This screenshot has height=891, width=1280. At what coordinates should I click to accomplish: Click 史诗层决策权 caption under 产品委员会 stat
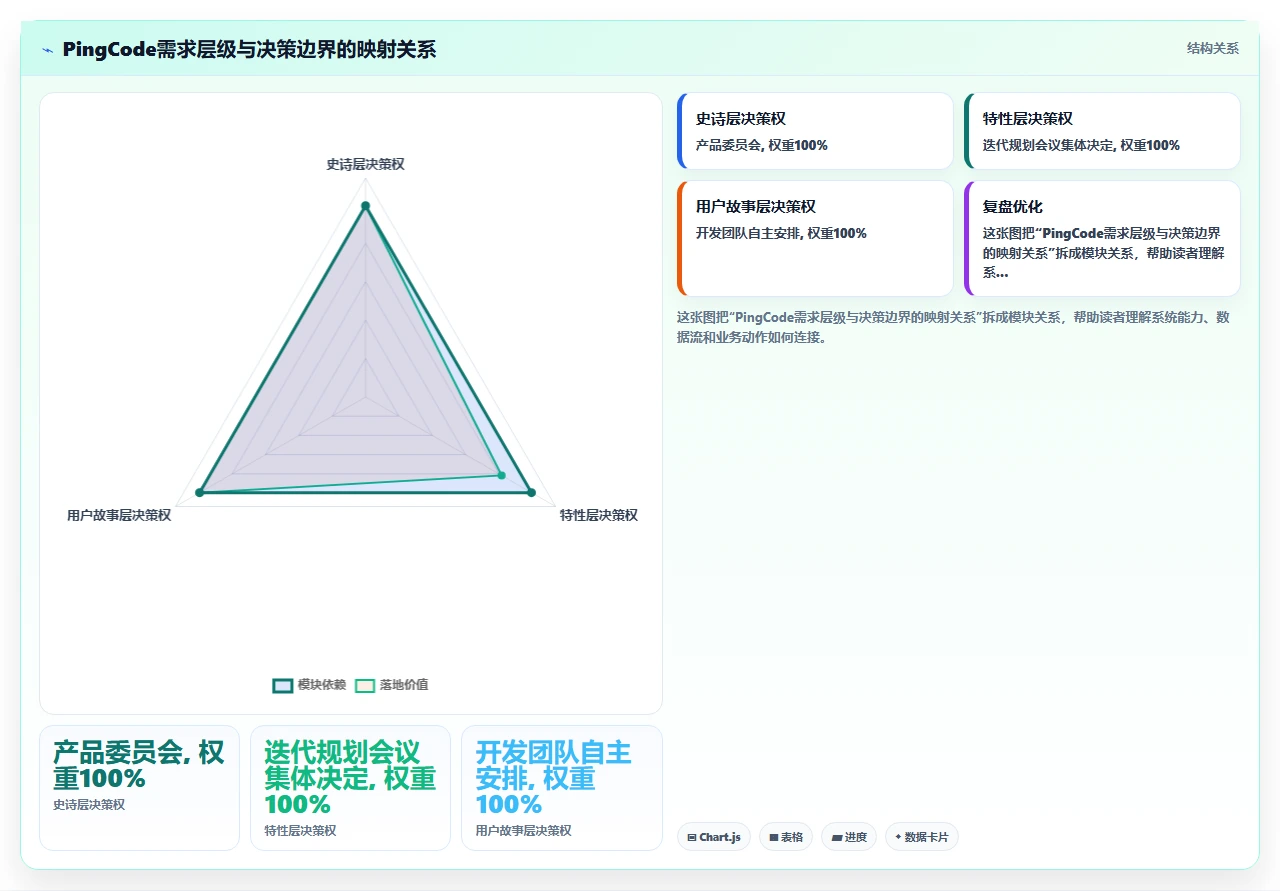tap(89, 804)
